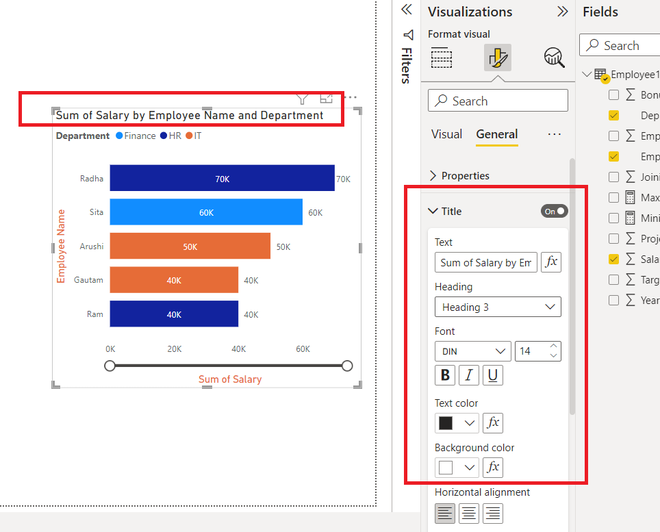Align title right
The width and height of the screenshot is (660, 532).
(x=493, y=513)
